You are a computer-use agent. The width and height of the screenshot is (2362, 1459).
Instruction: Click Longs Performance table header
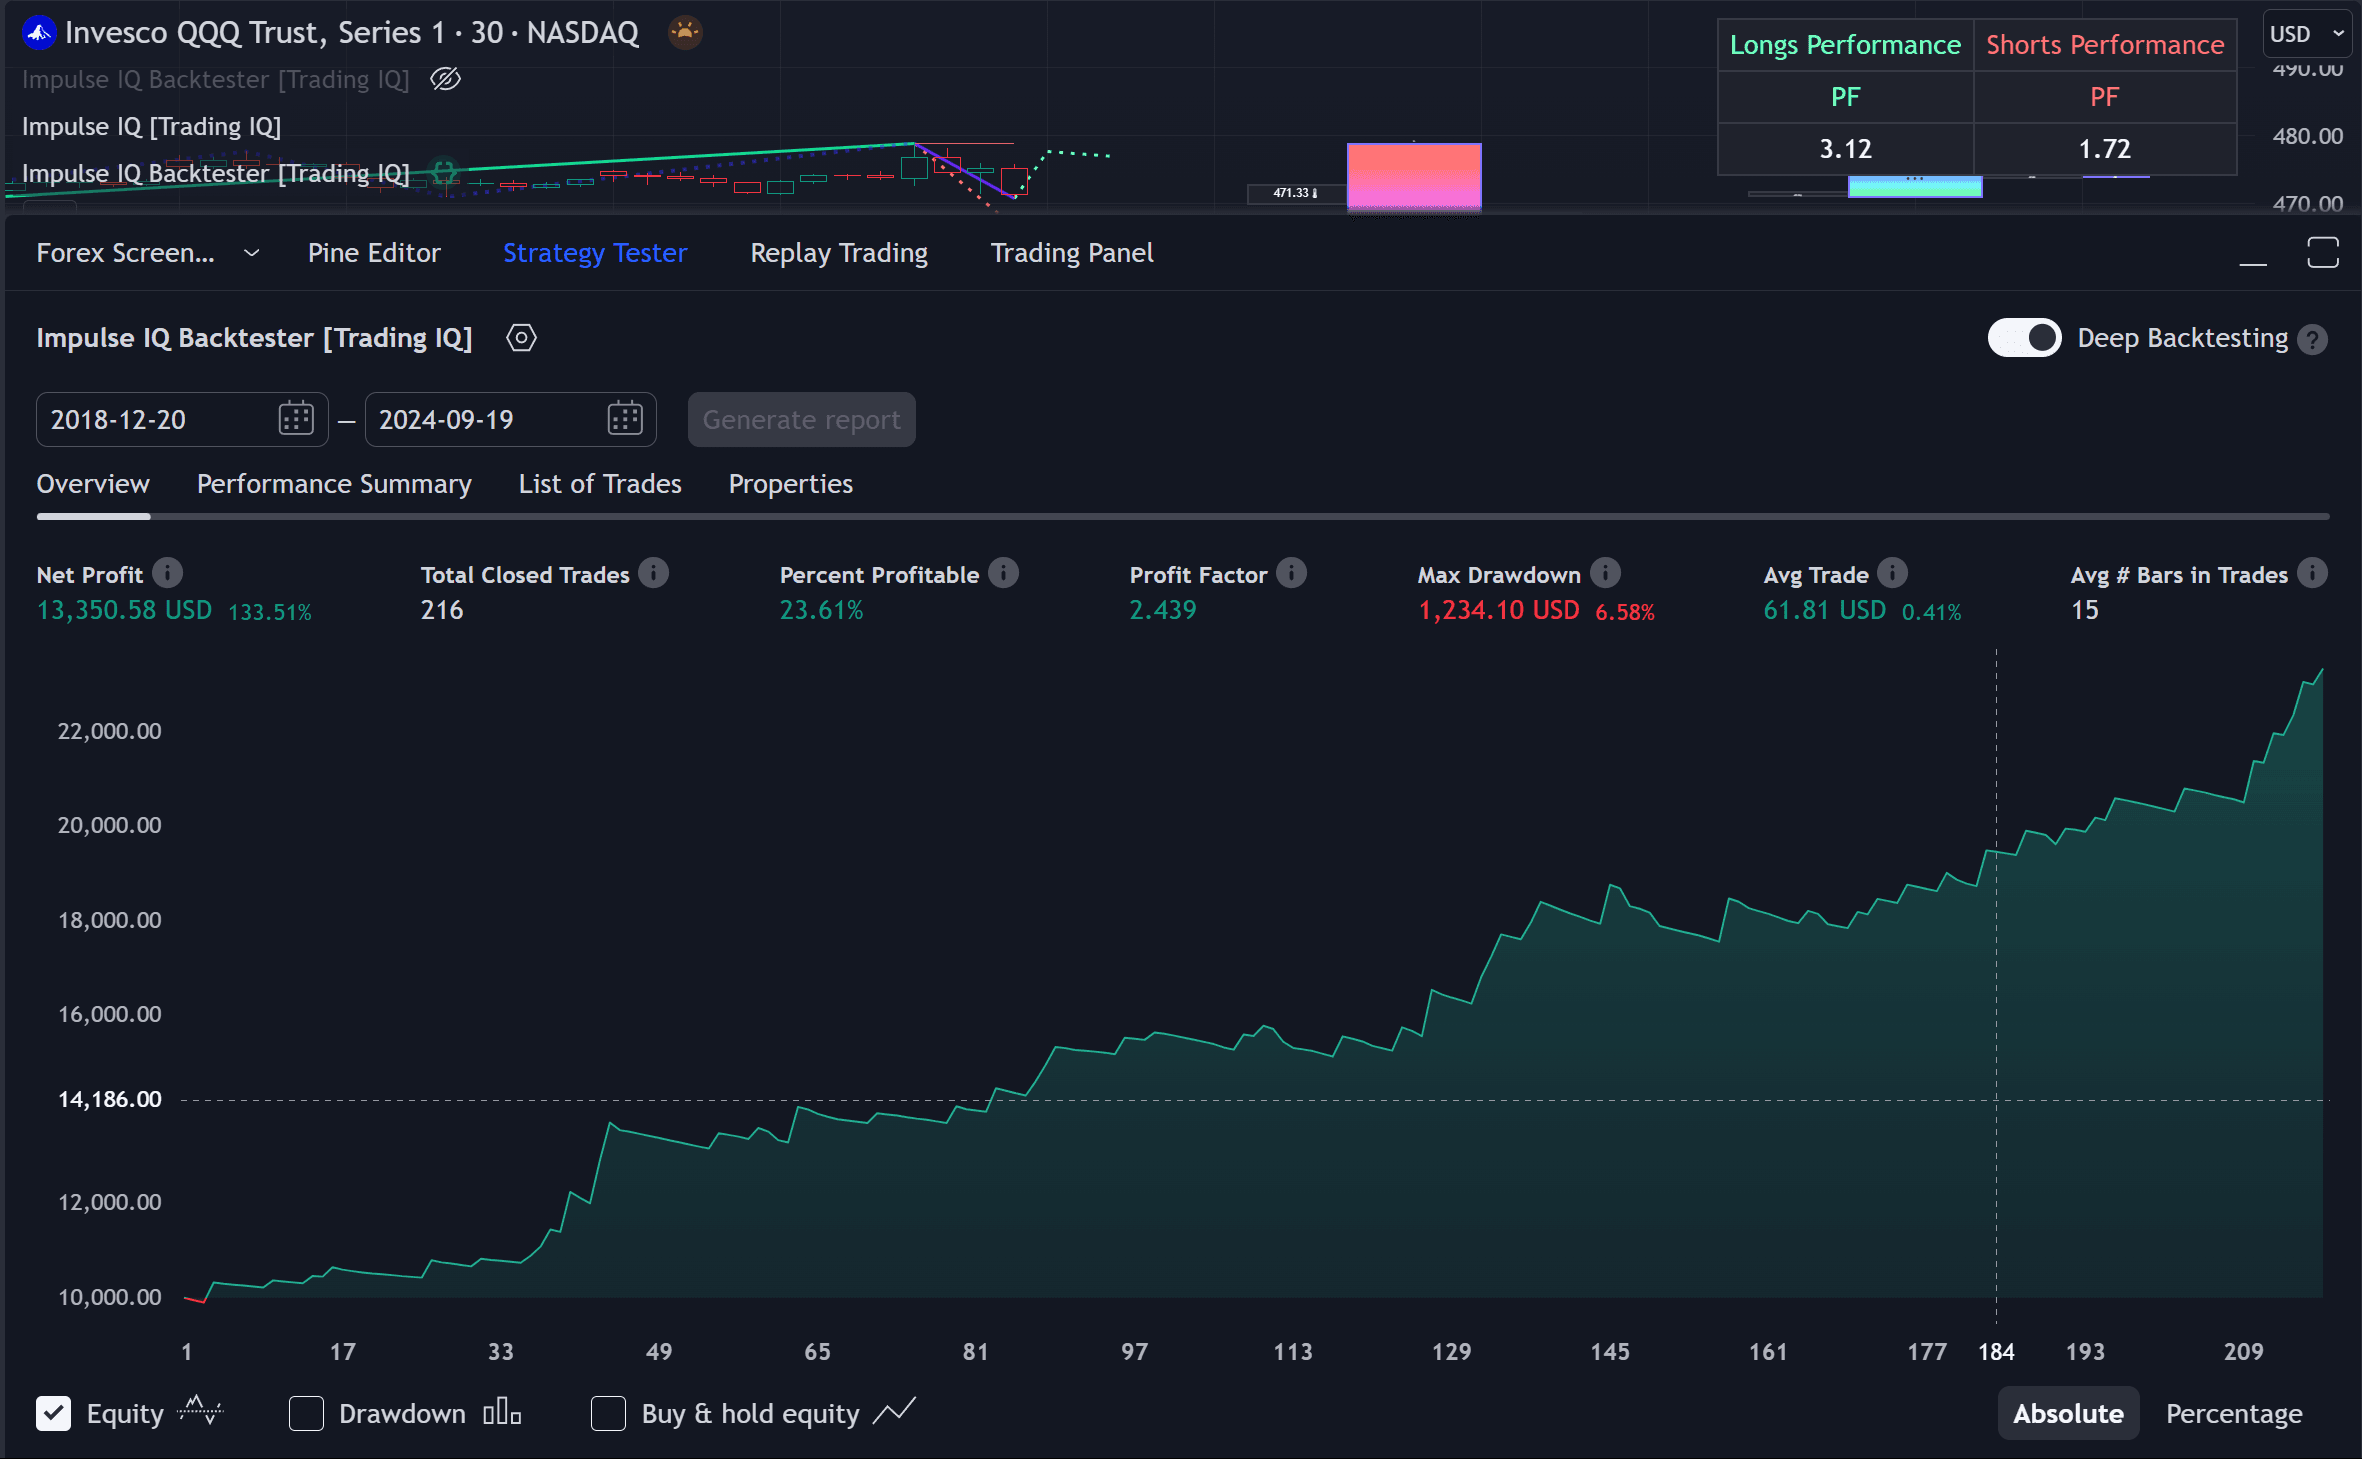coord(1845,45)
